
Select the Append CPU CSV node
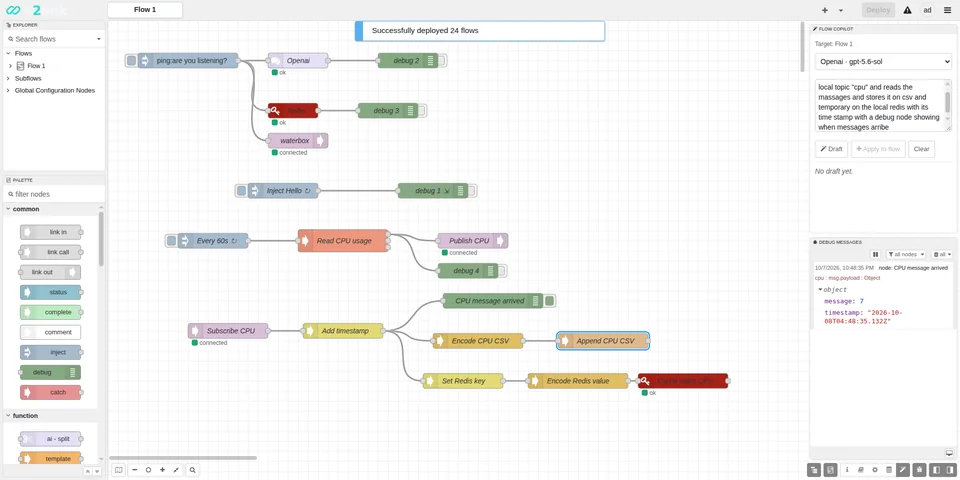[x=603, y=341]
